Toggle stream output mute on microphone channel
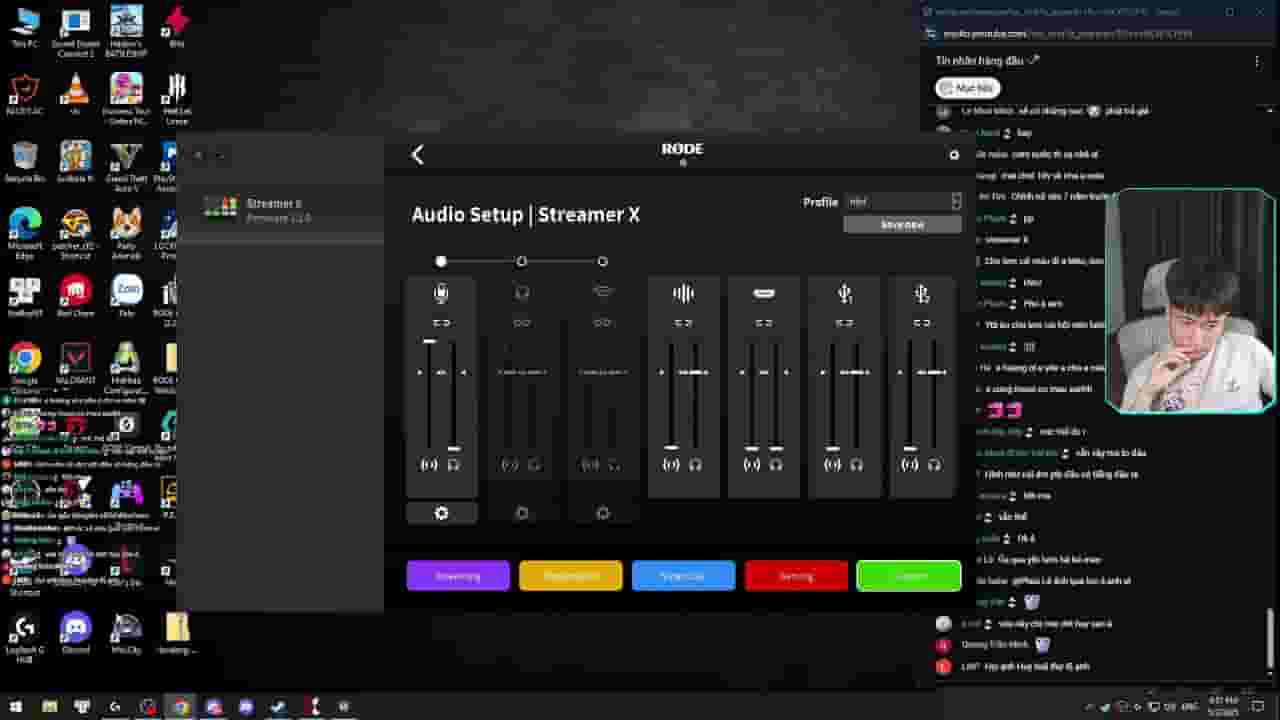 429,465
